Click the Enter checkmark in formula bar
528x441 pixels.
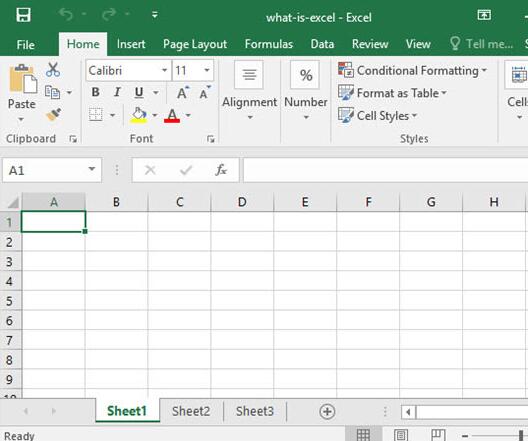pos(186,170)
